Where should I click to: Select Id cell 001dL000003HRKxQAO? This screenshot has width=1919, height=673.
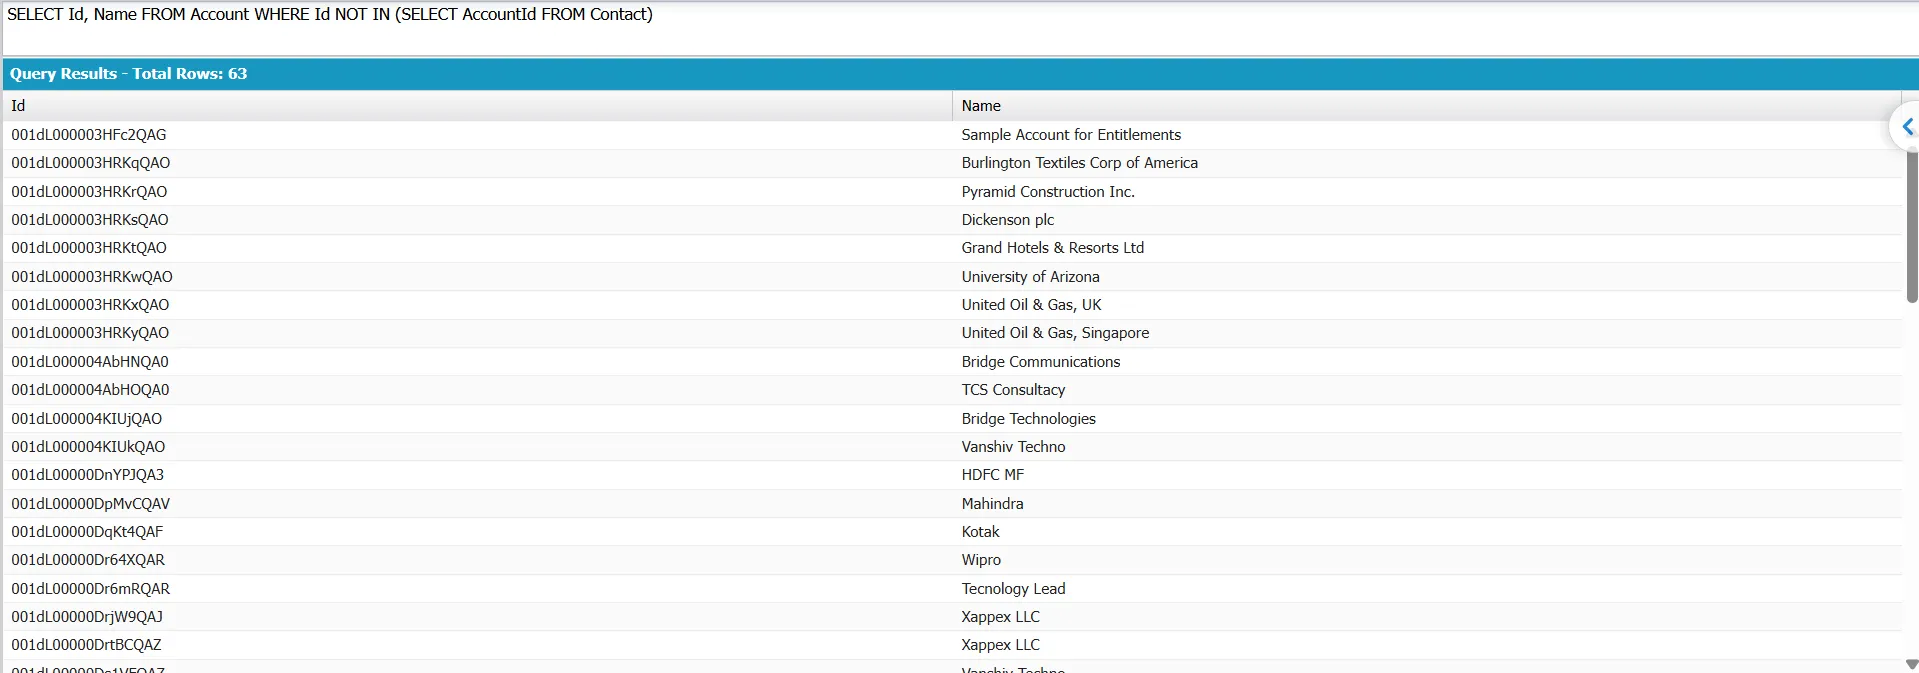(x=90, y=305)
